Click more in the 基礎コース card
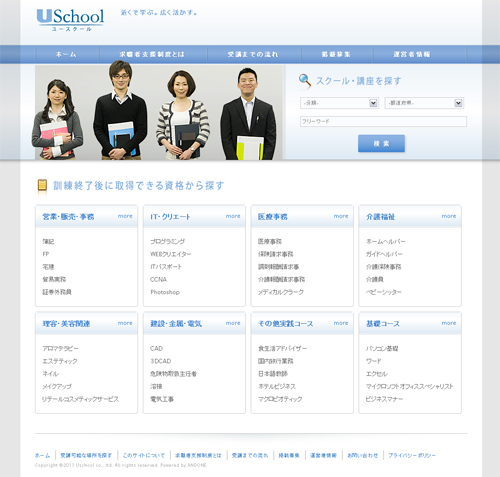500x477 pixels. (449, 323)
